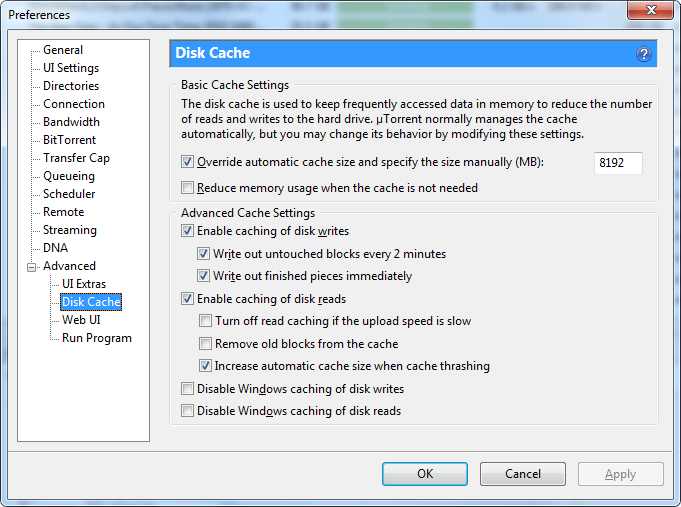Screen dimensions: 681x507
Task: Collapse the Advanced tree node
Action: click(x=31, y=267)
